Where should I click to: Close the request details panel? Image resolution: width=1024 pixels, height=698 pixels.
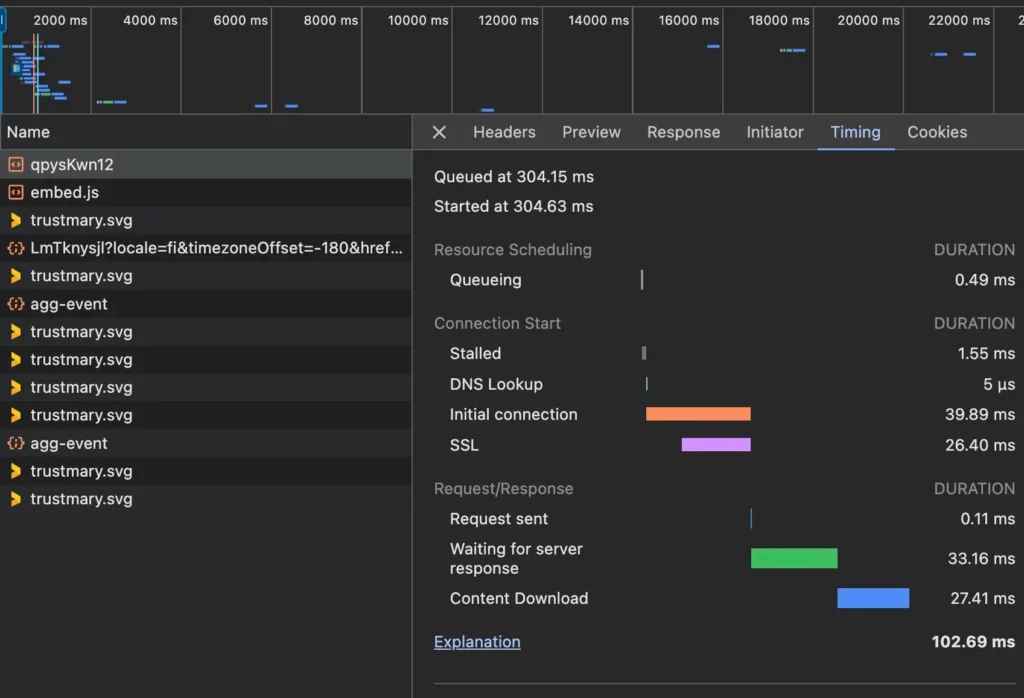coord(440,133)
